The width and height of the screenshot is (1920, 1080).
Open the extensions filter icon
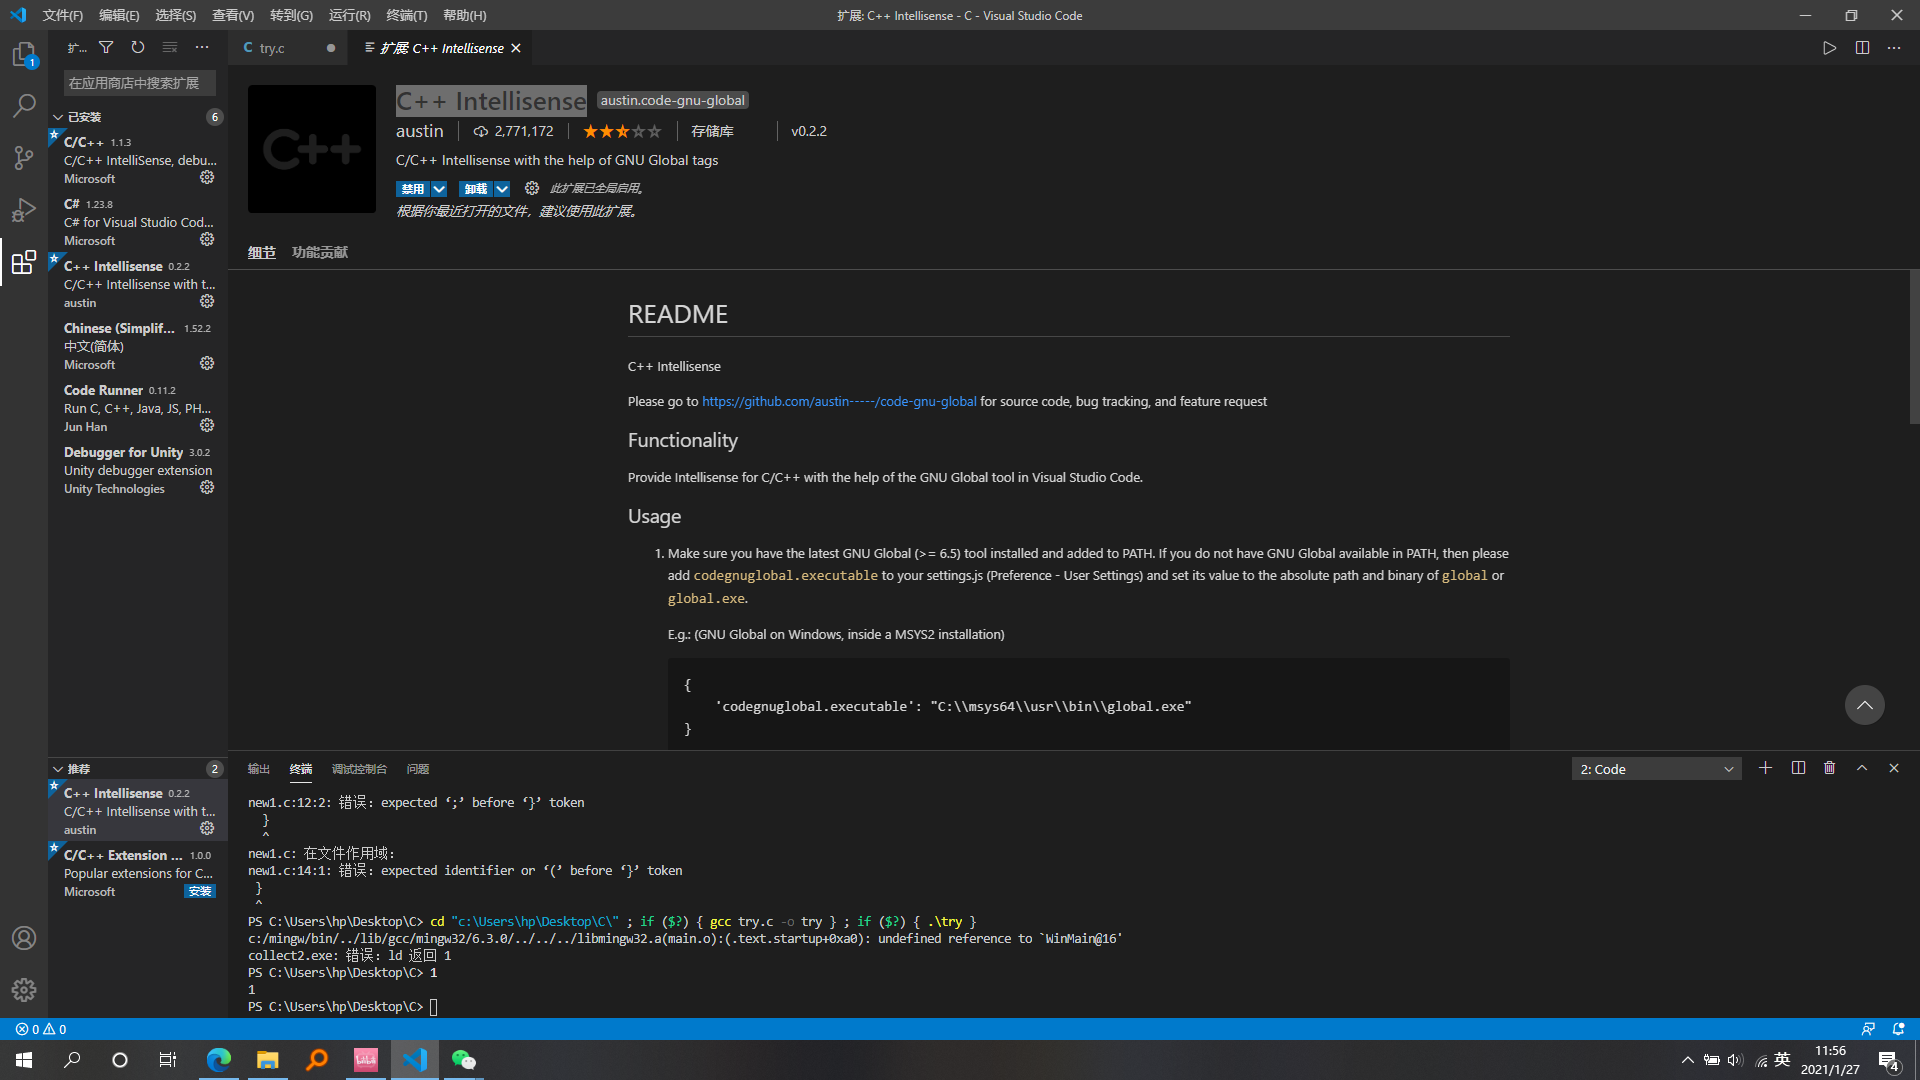coord(106,47)
